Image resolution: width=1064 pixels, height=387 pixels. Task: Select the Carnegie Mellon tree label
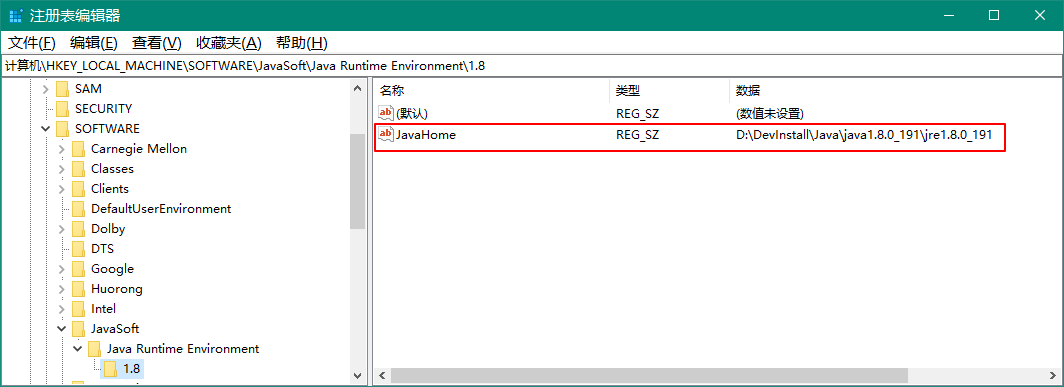pyautogui.click(x=139, y=149)
